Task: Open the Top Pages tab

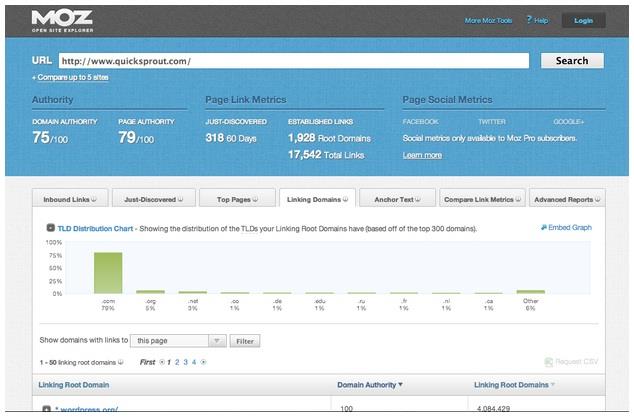Action: coord(237,199)
